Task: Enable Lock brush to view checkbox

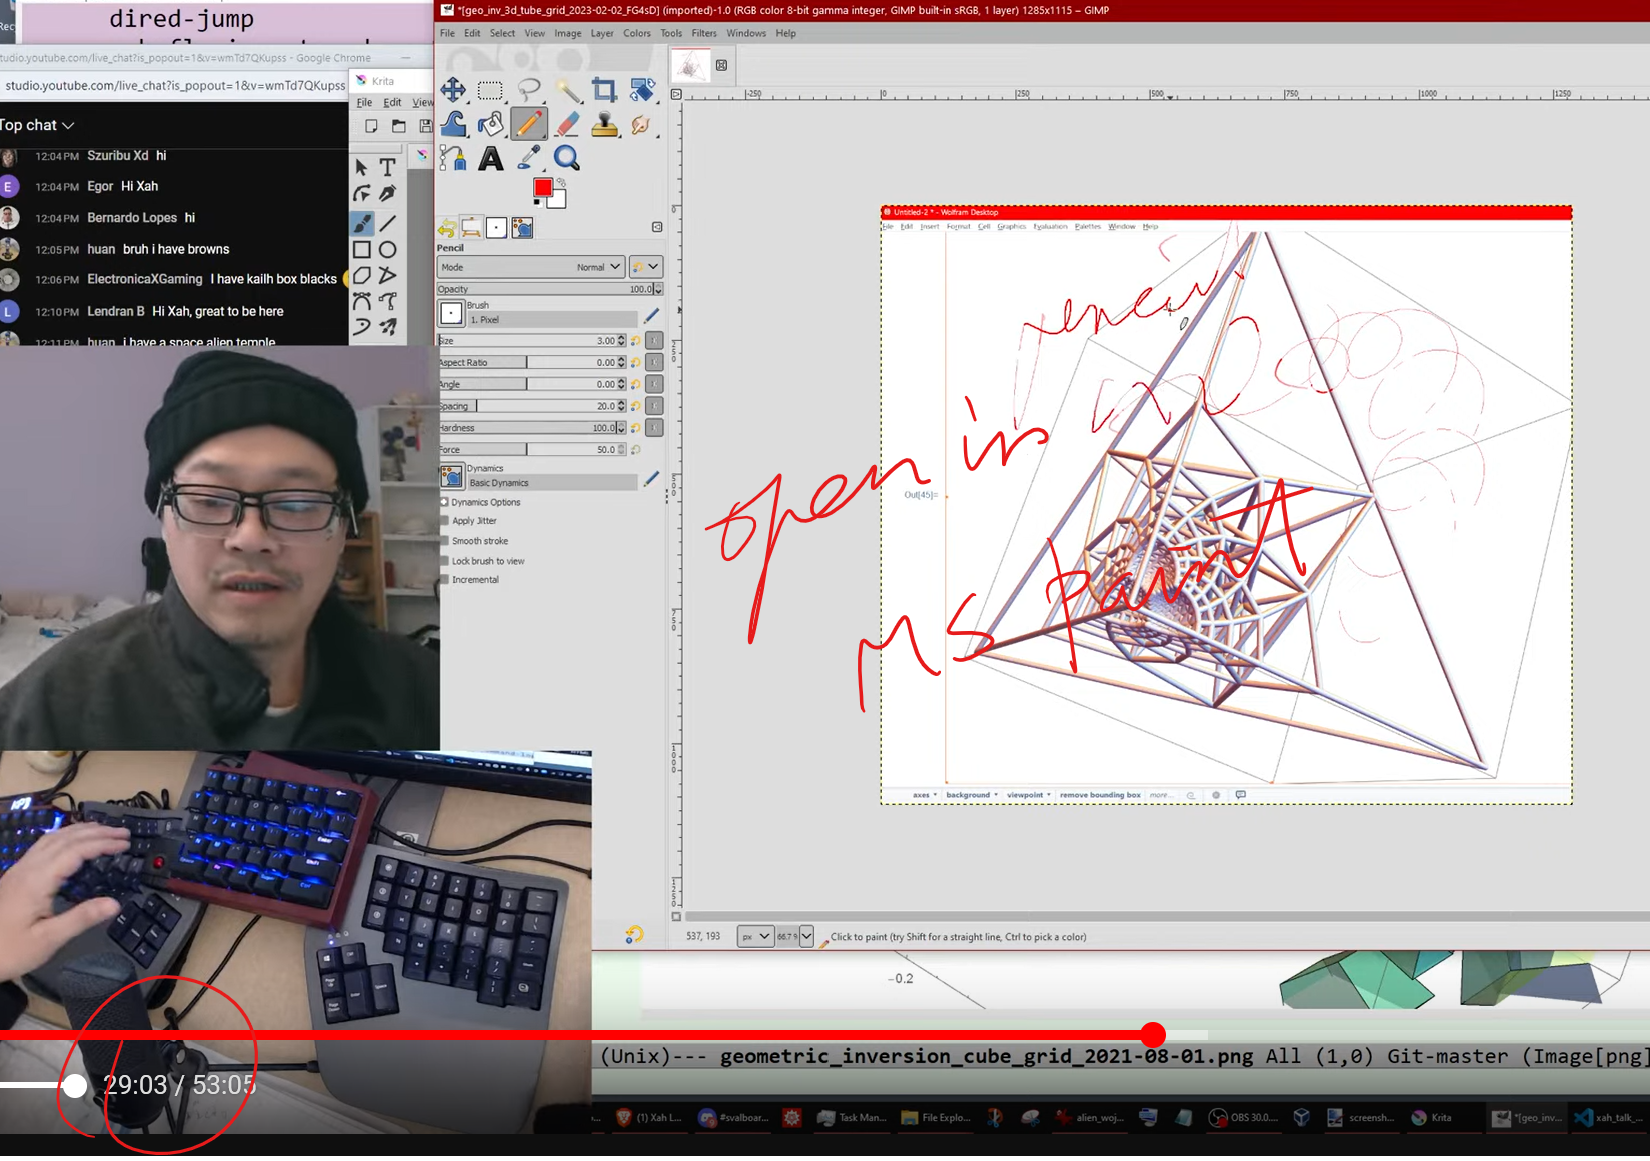Action: point(445,561)
